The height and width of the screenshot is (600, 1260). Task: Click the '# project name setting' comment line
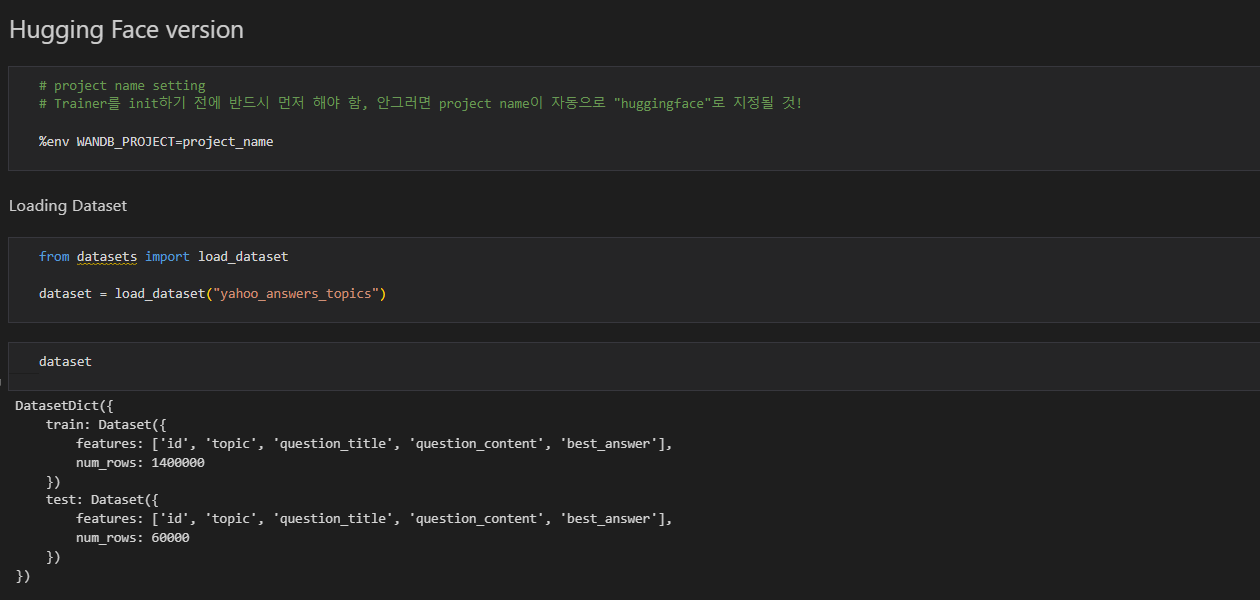click(122, 86)
